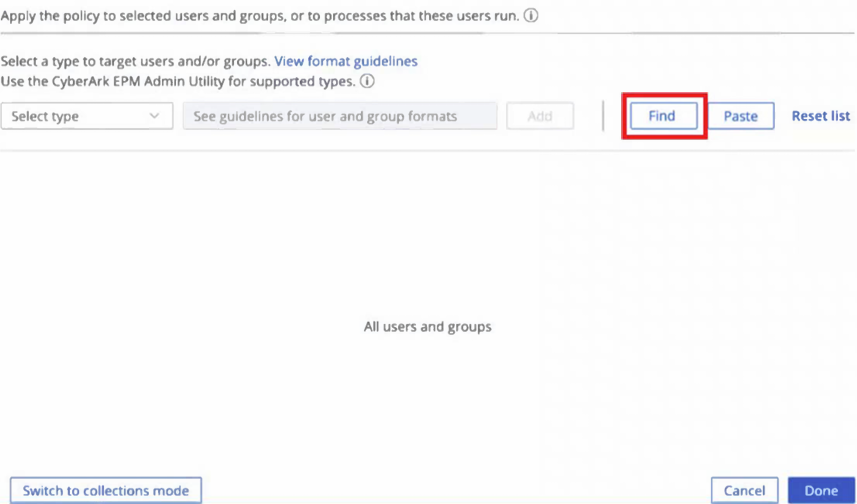857x504 pixels.
Task: Click the info icon beside 'supported types'
Action: pos(367,81)
